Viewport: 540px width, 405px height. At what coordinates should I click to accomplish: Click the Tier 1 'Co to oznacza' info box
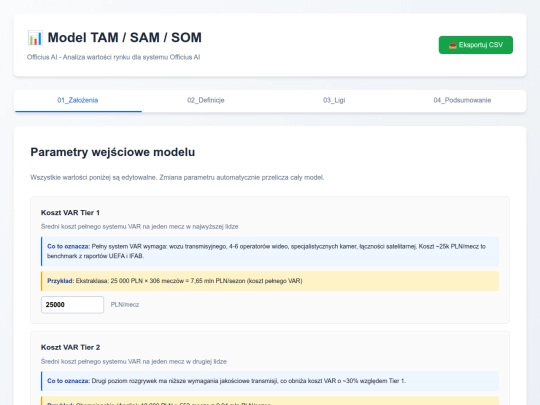pos(270,251)
